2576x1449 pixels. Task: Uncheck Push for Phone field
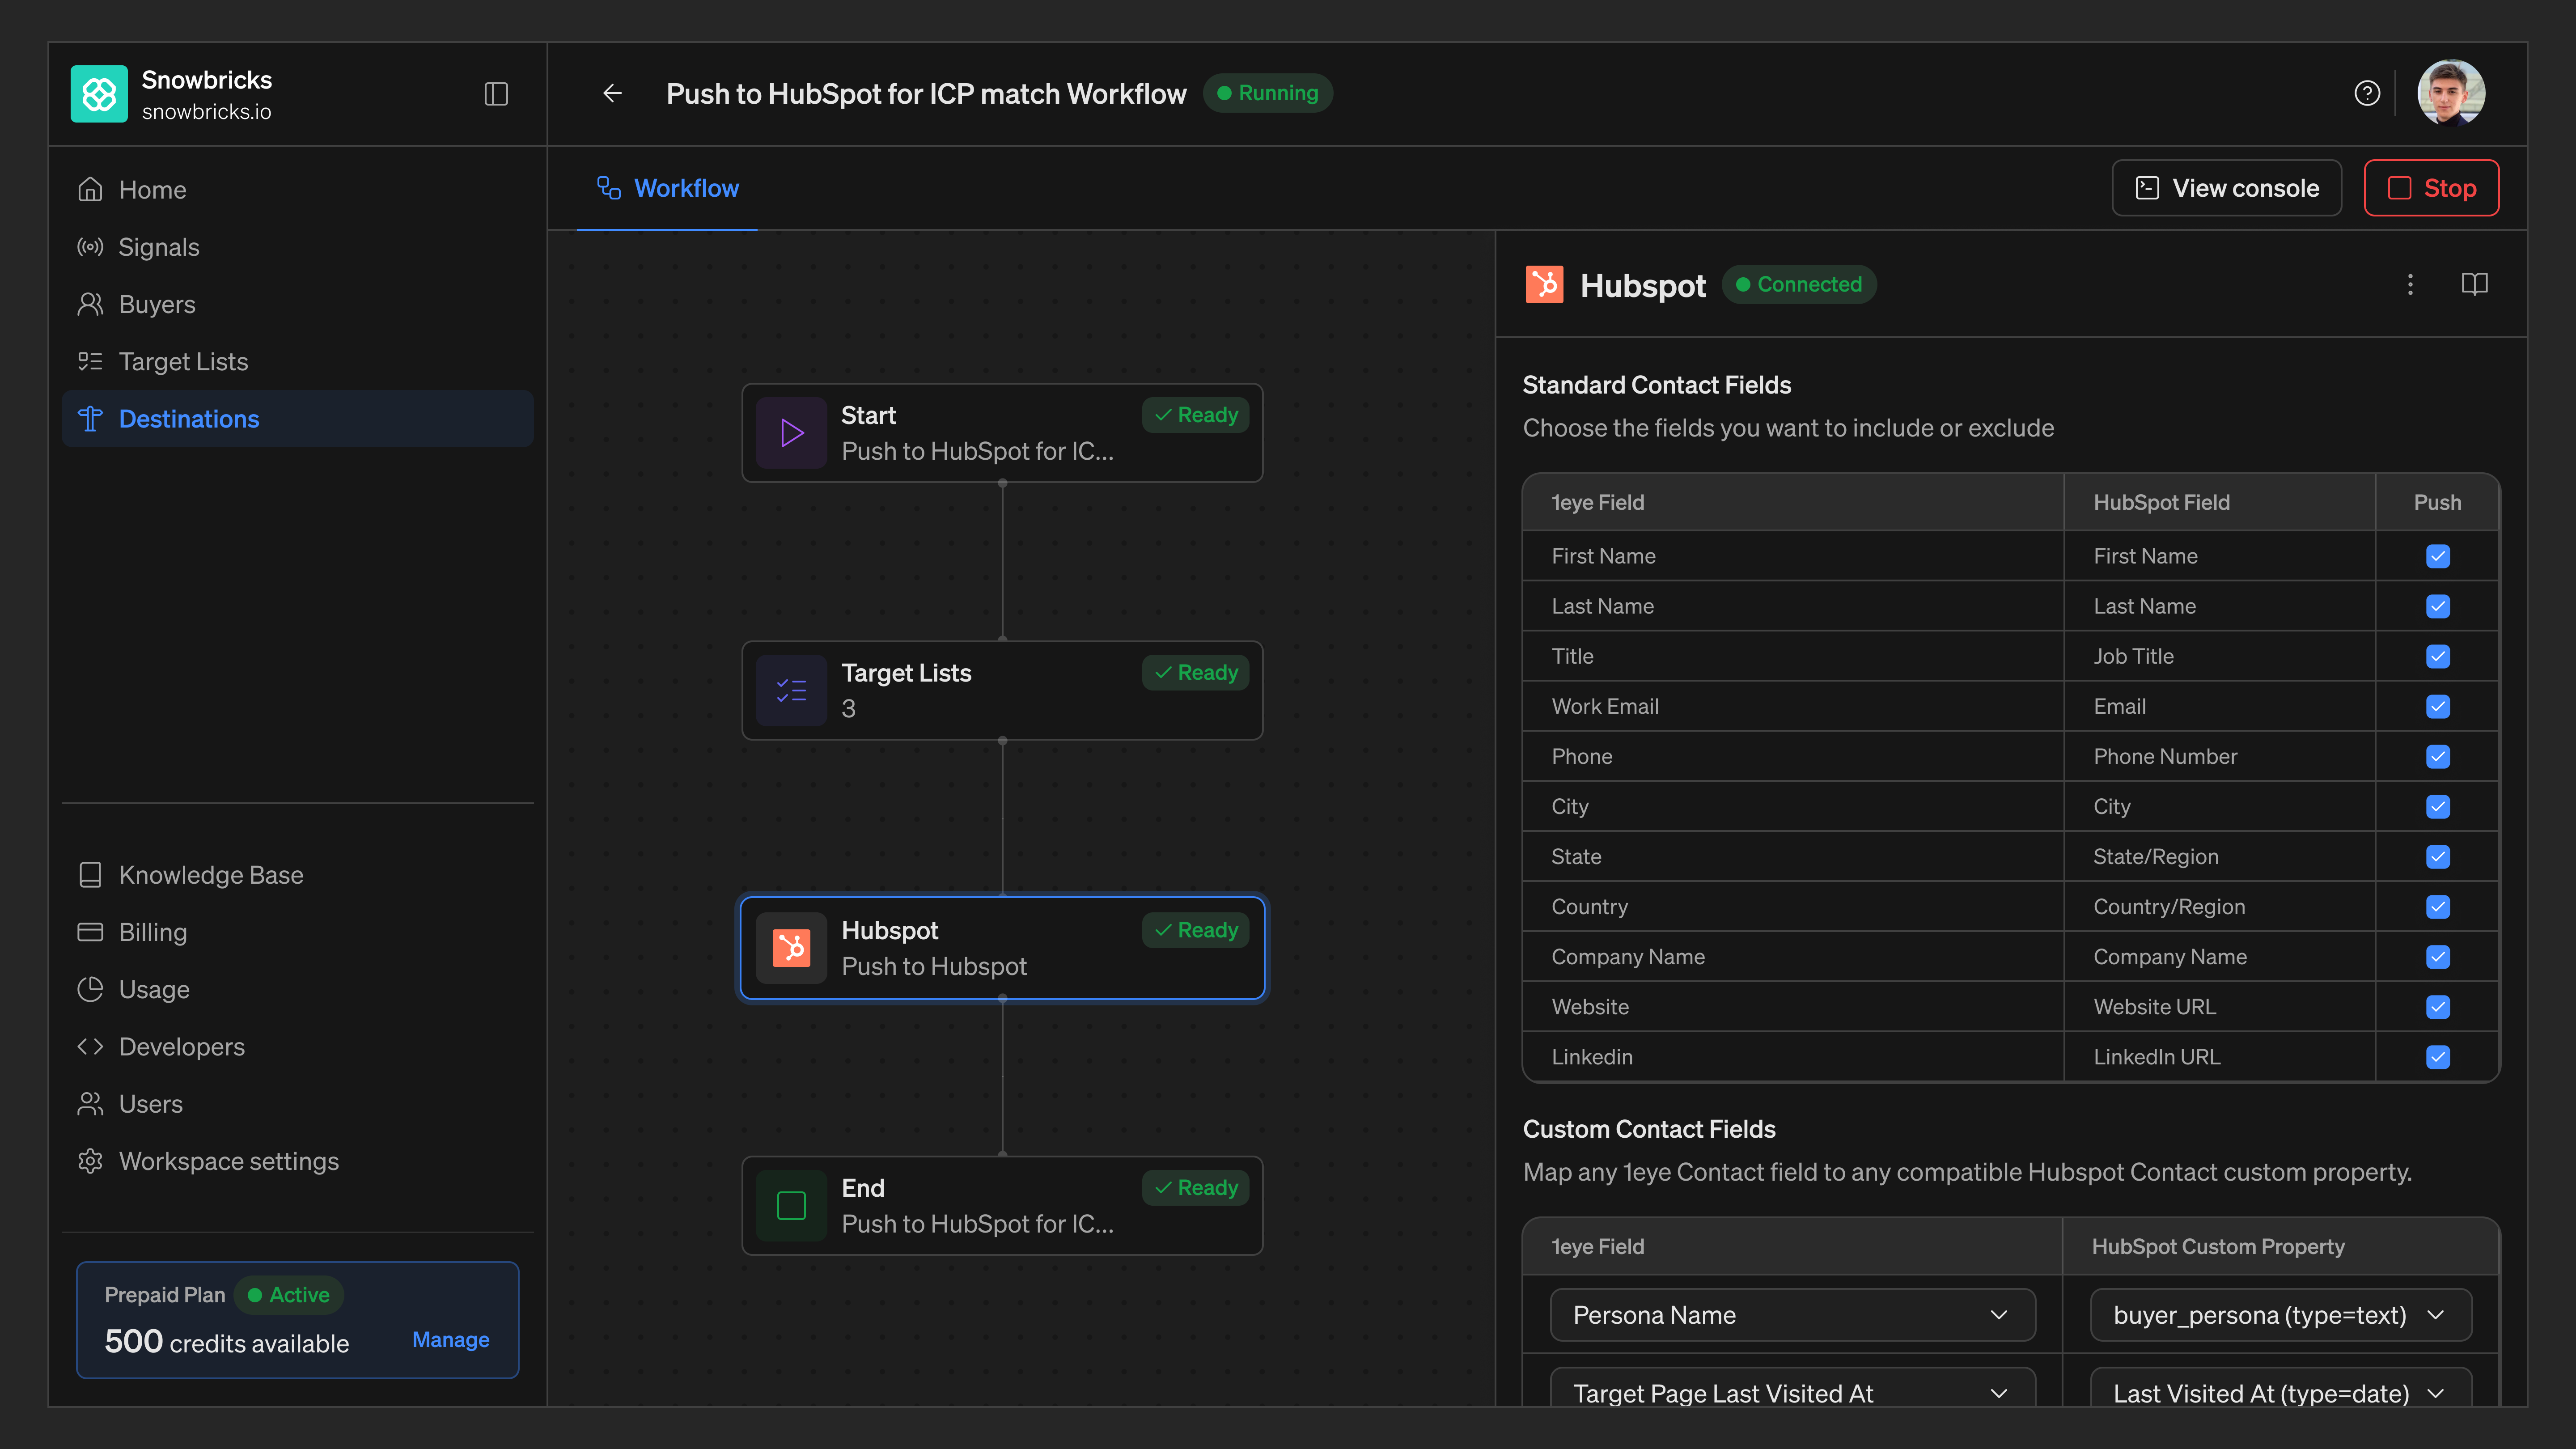tap(2438, 757)
